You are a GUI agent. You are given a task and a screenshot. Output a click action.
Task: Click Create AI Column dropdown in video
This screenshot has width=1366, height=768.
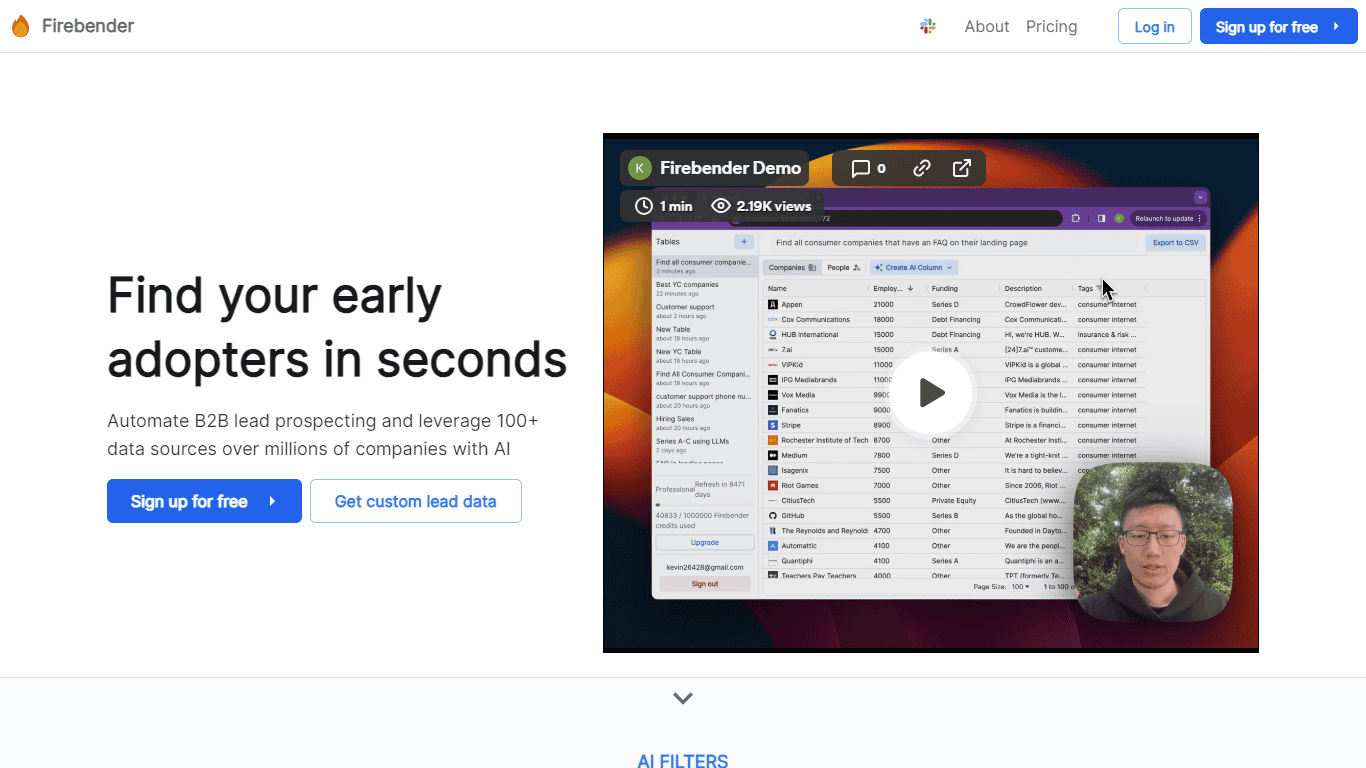tap(914, 267)
